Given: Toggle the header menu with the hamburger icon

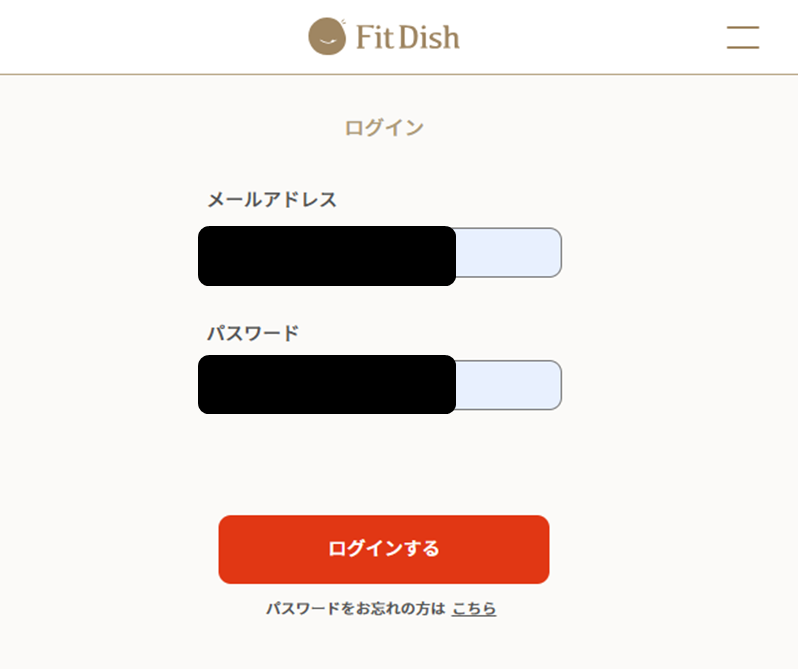Looking at the screenshot, I should [742, 37].
